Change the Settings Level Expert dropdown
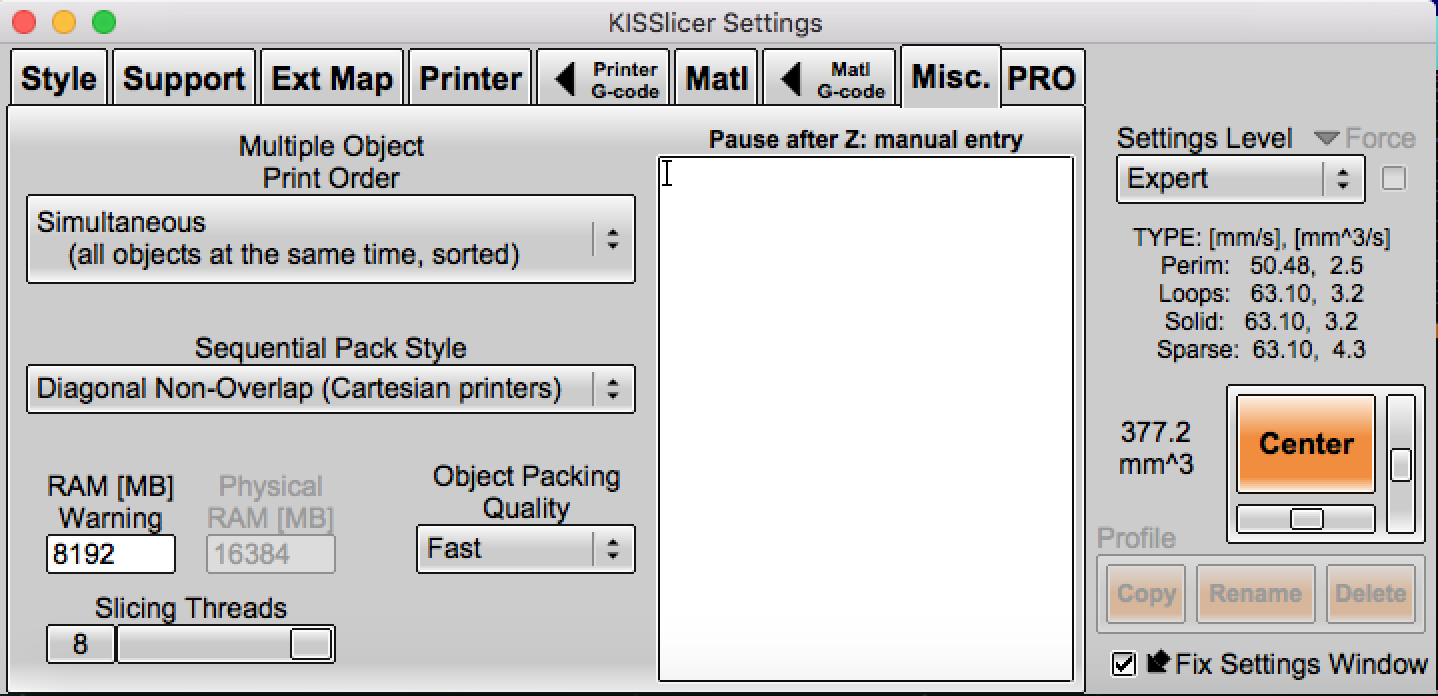 coord(1238,180)
